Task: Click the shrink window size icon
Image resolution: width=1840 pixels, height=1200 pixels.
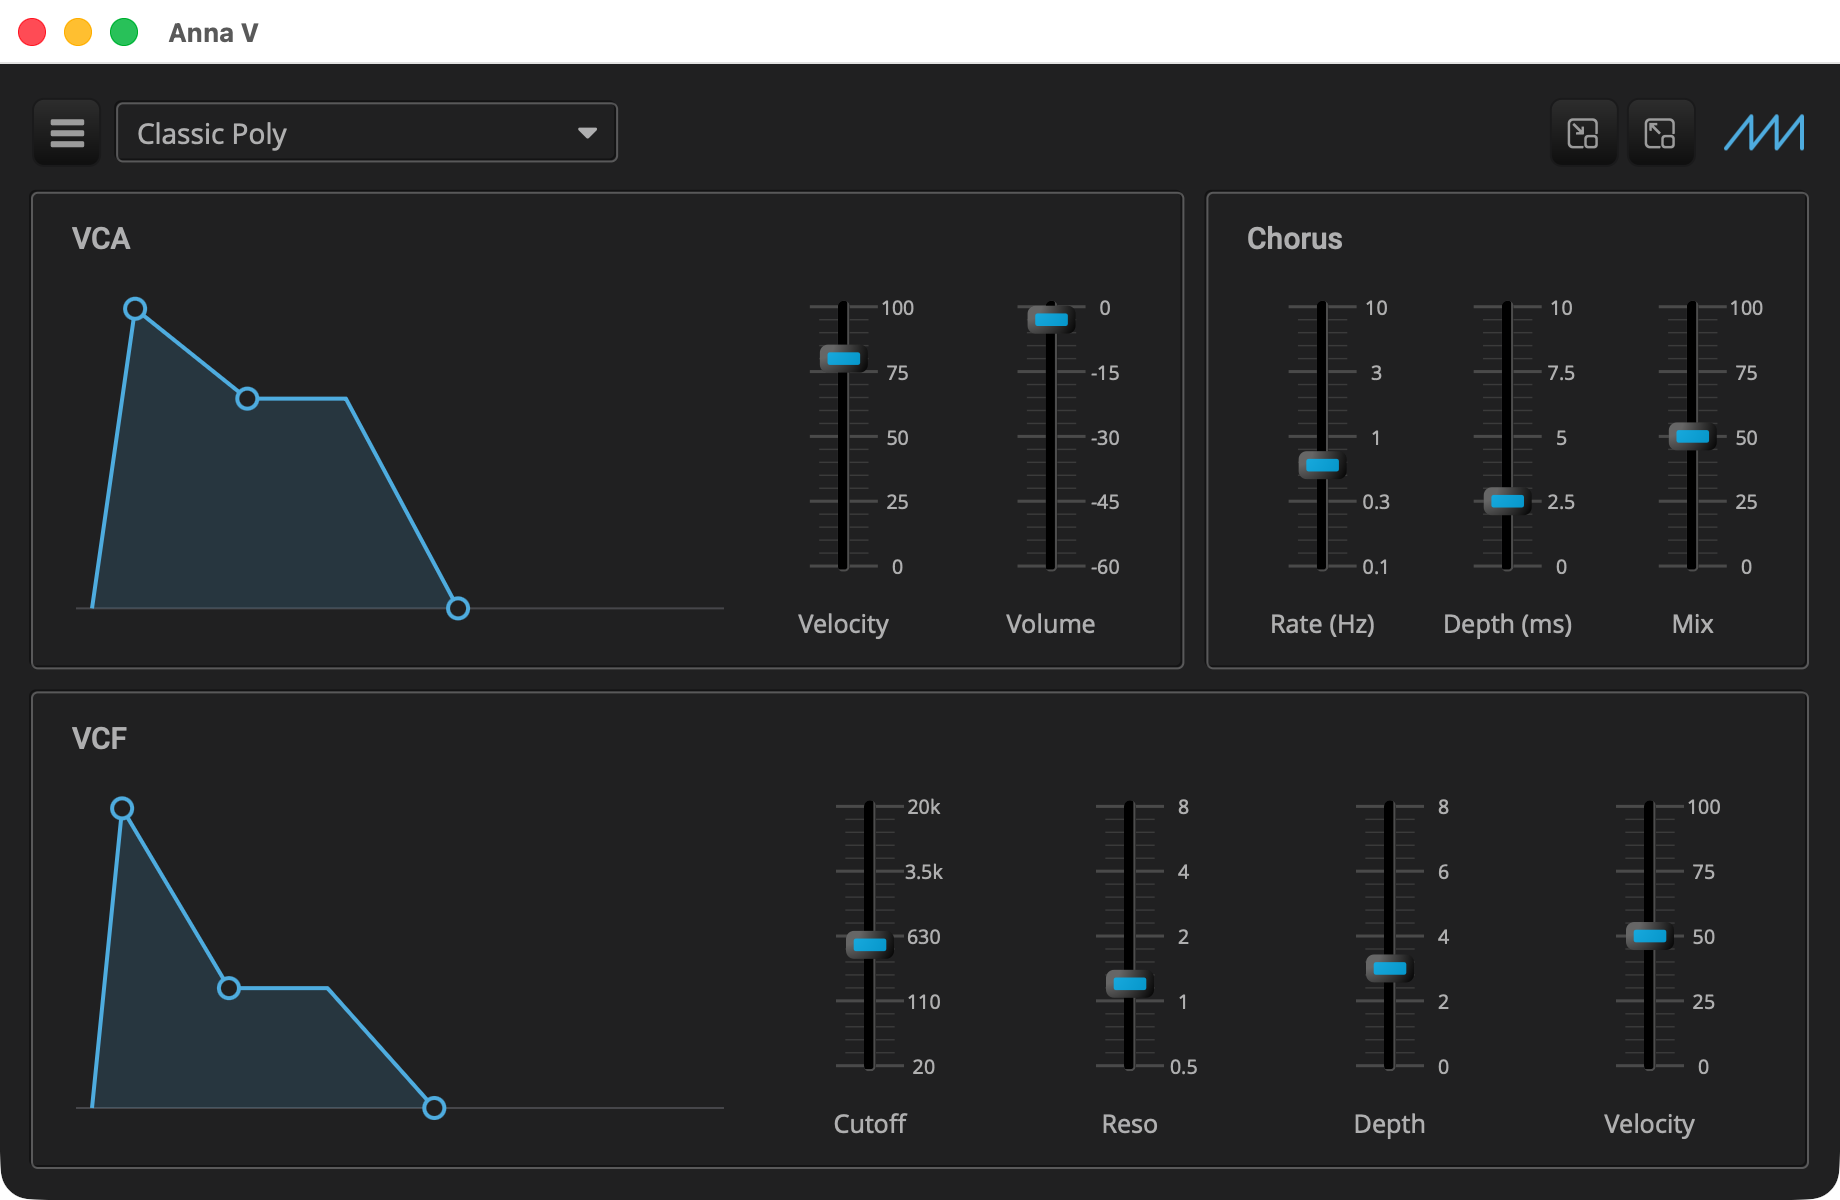Action: pos(1583,133)
